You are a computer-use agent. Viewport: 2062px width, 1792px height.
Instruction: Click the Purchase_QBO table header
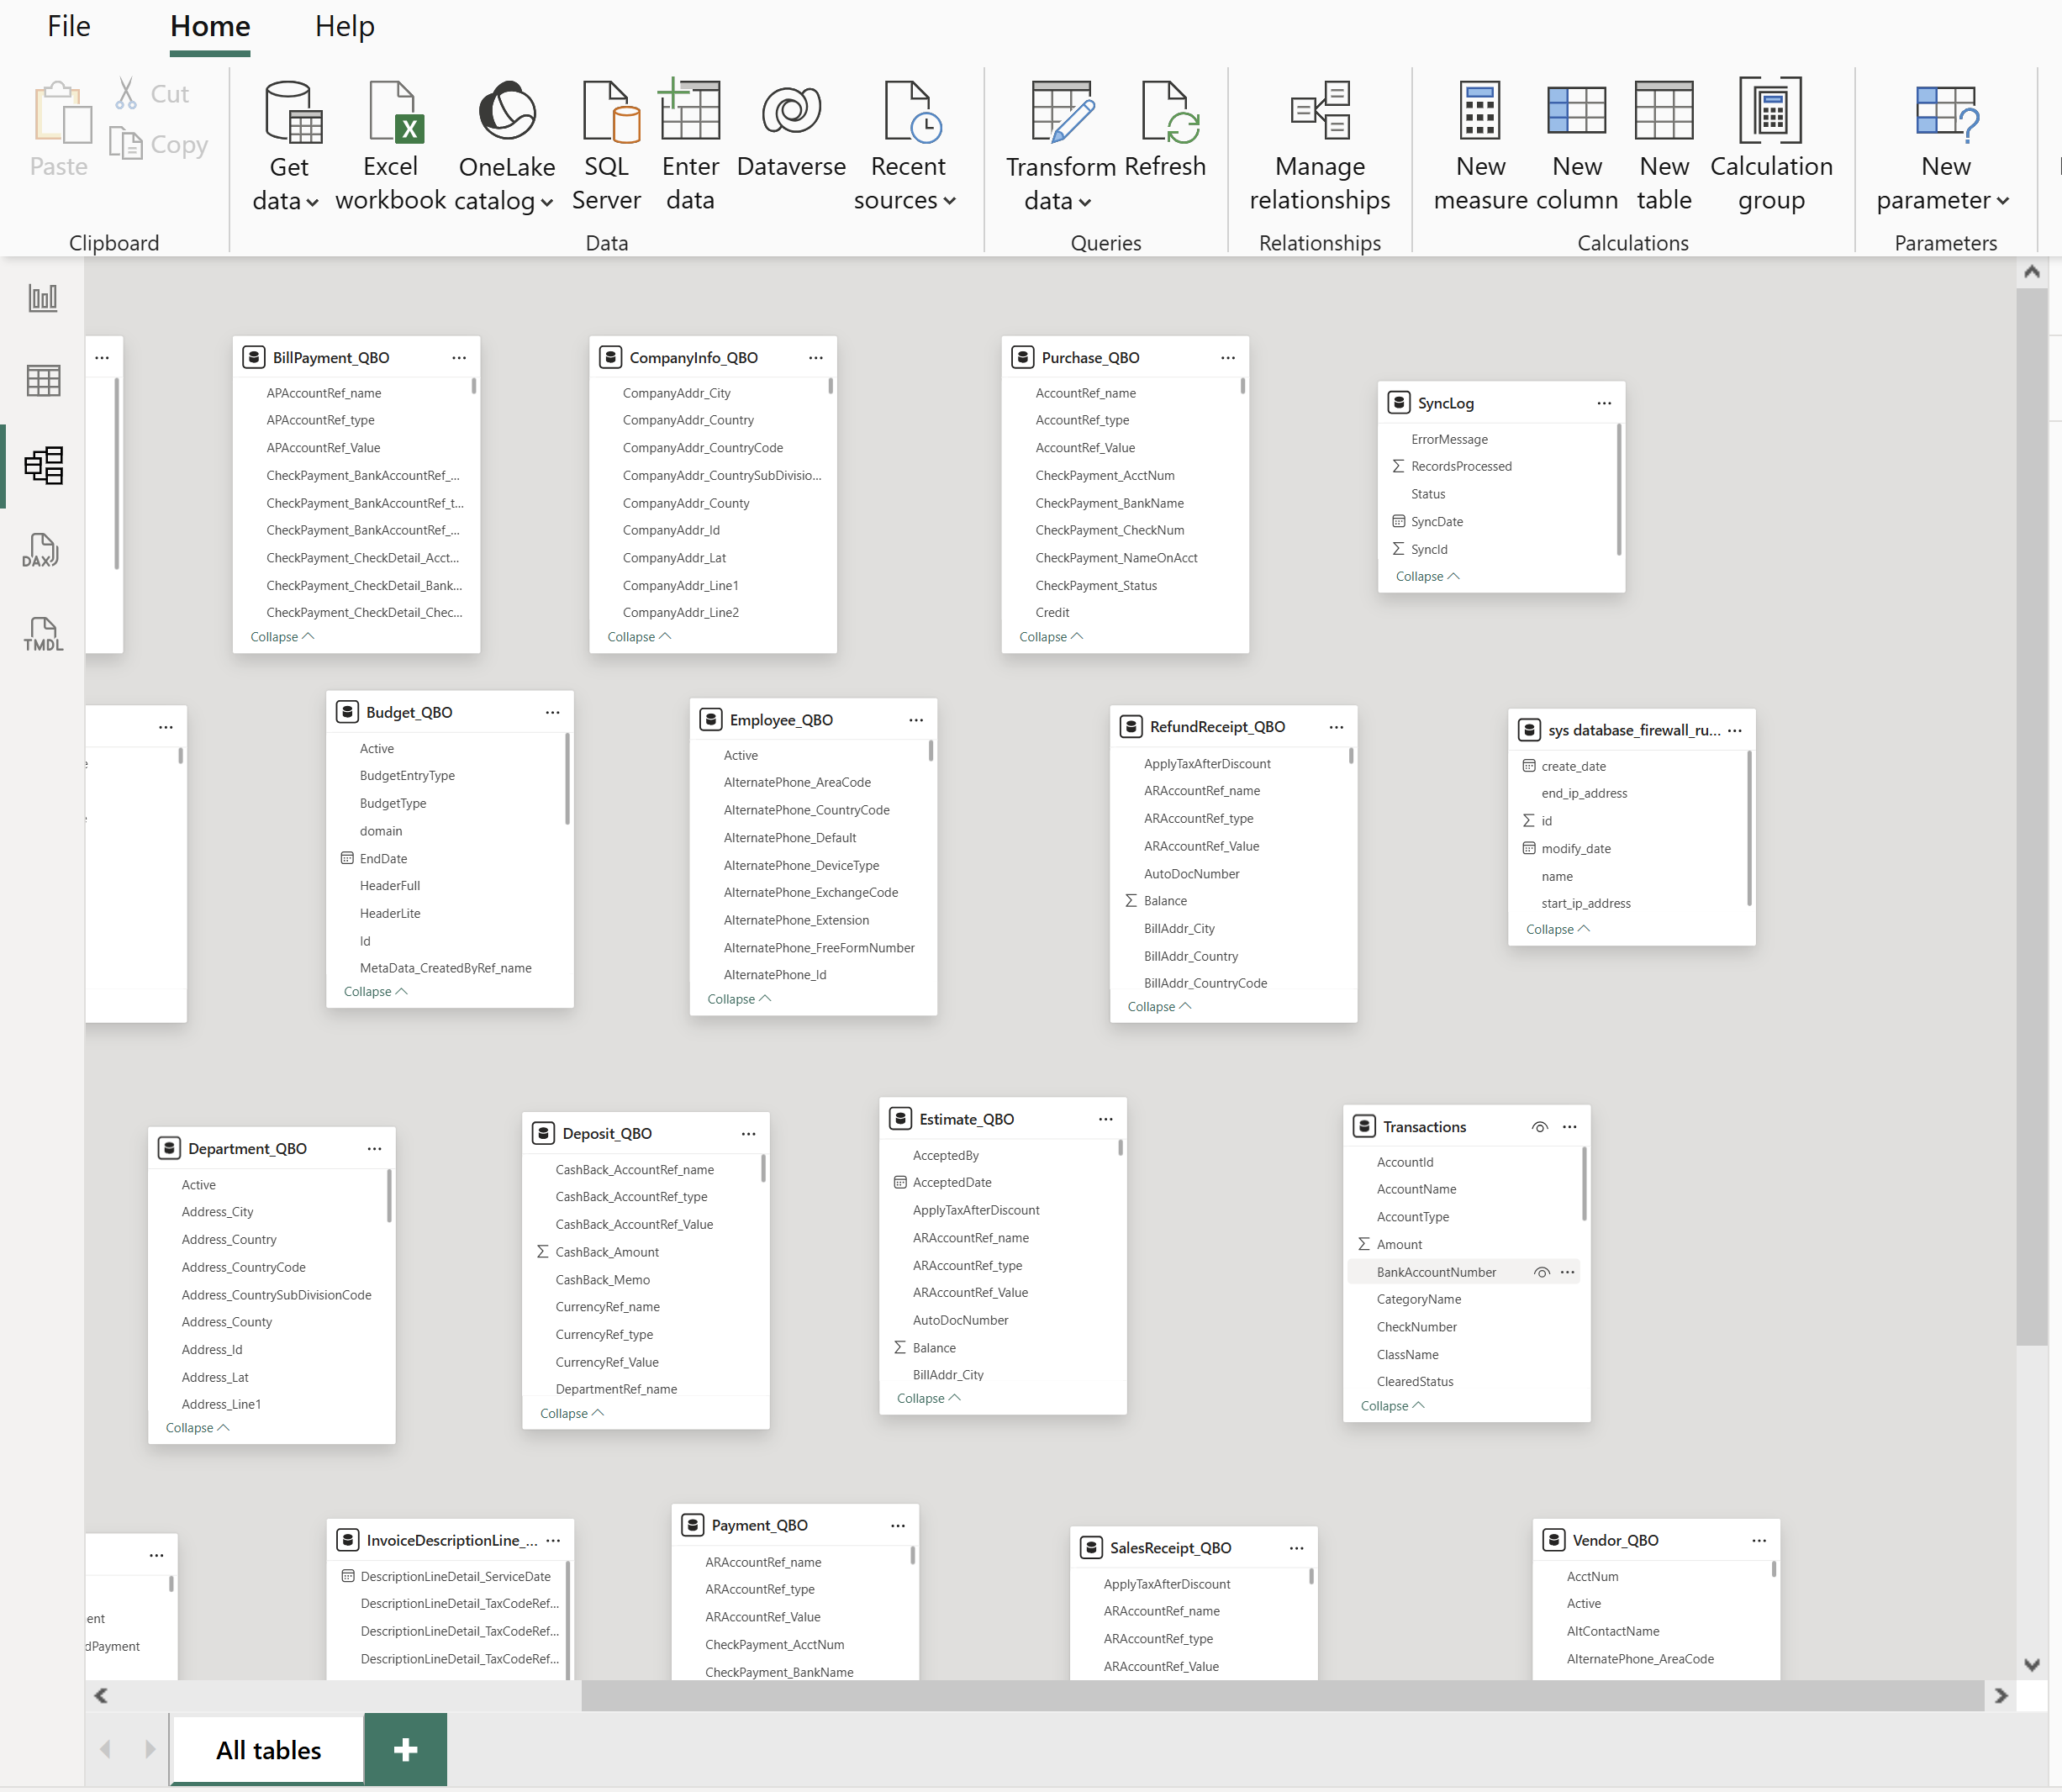point(1125,358)
